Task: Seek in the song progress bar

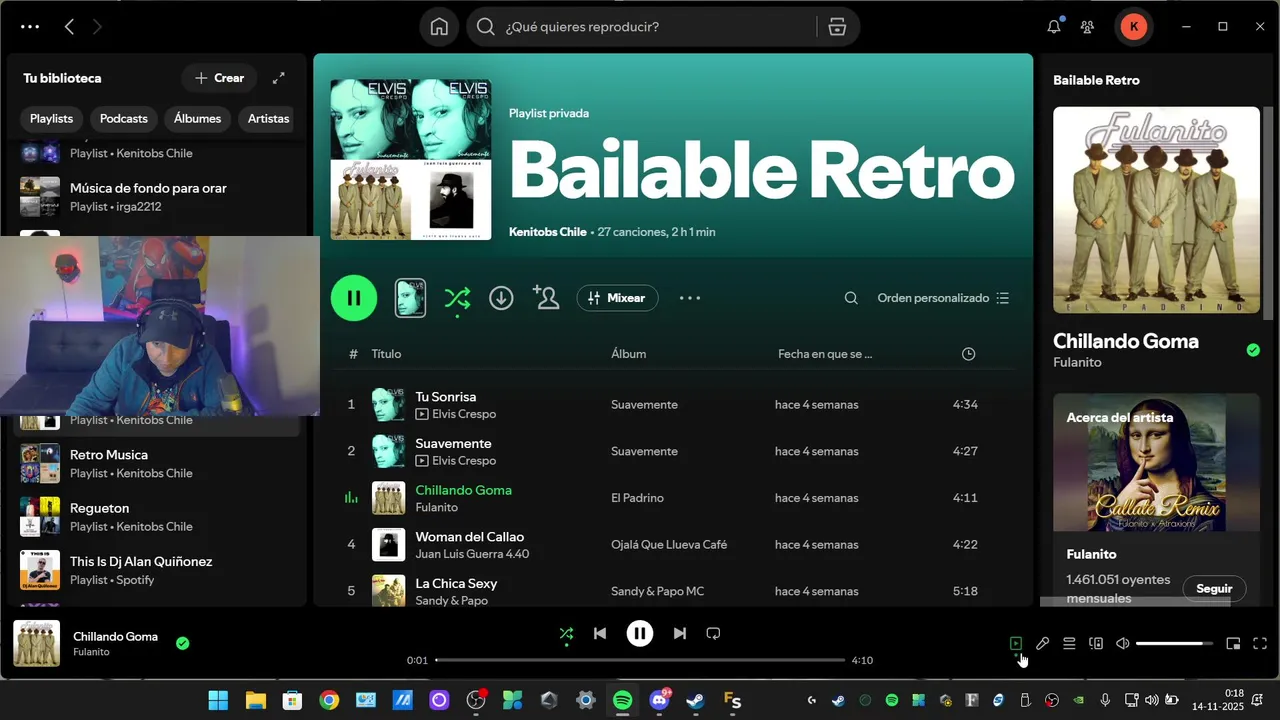Action: click(640, 660)
